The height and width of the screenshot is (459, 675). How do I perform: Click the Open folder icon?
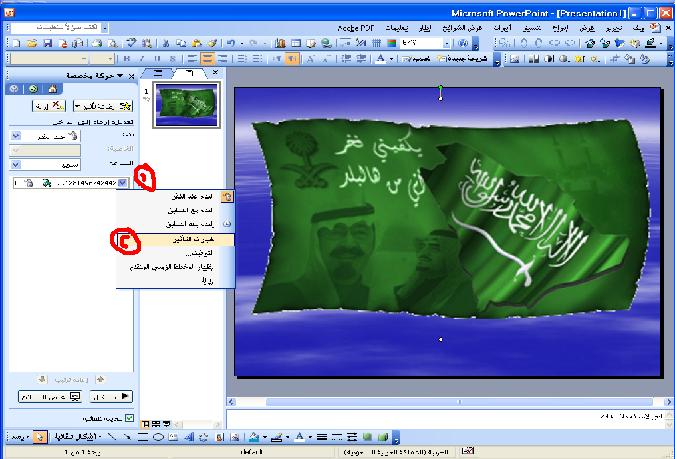tap(32, 43)
